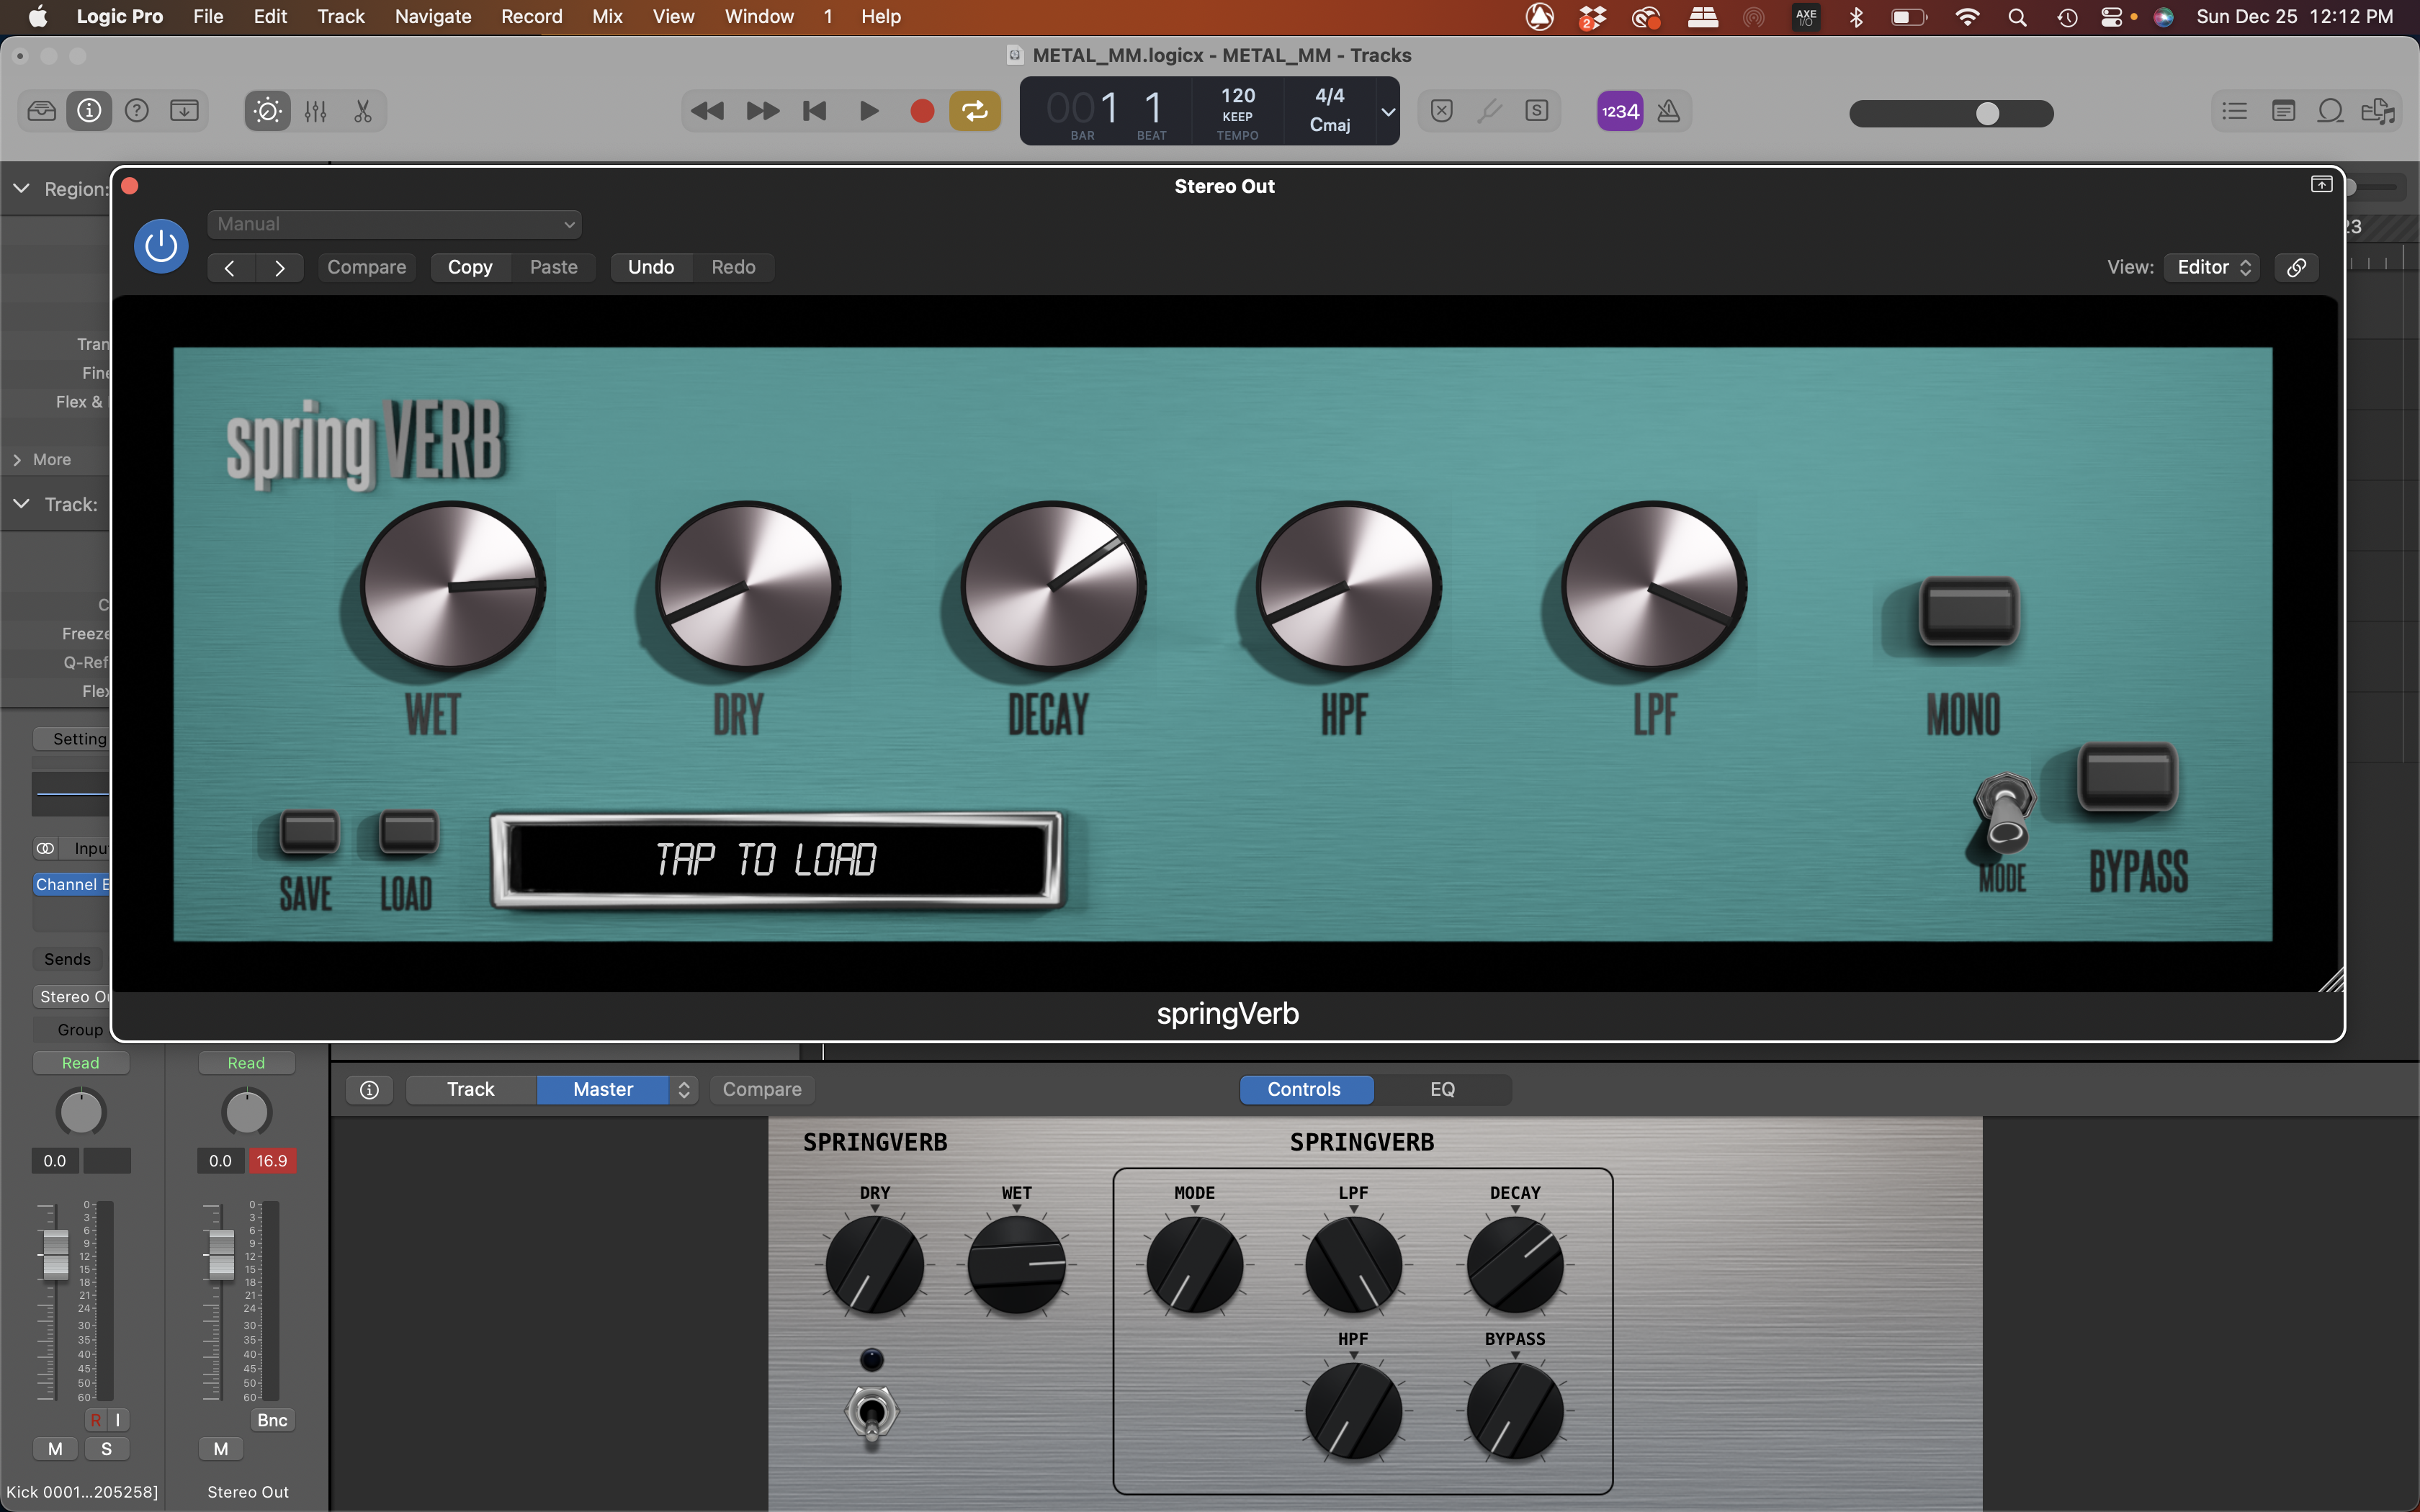Open the Navigate menu
The width and height of the screenshot is (2420, 1512).
[433, 16]
